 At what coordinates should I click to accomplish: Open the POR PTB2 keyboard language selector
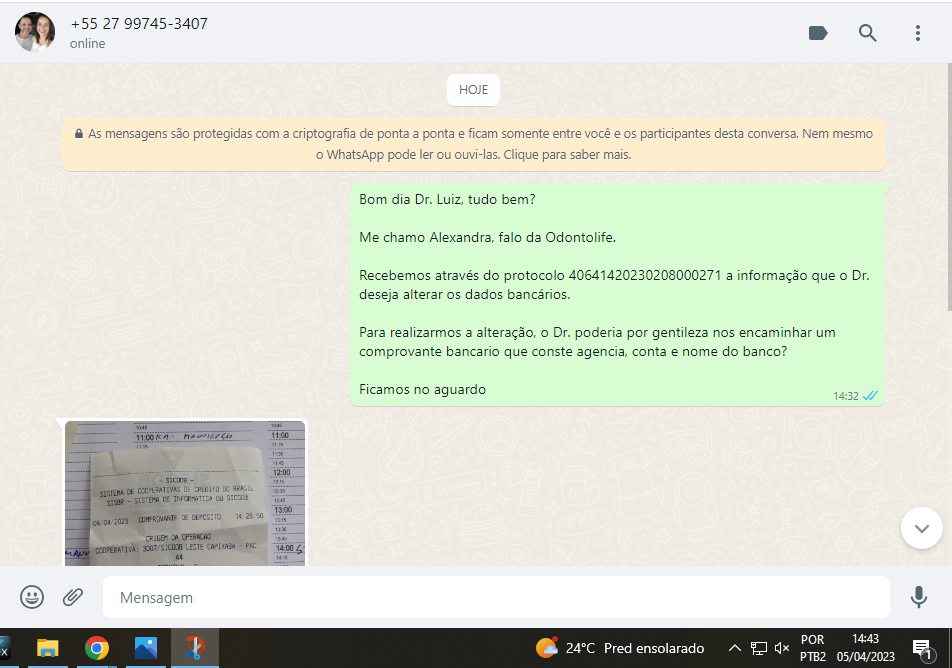tap(813, 648)
